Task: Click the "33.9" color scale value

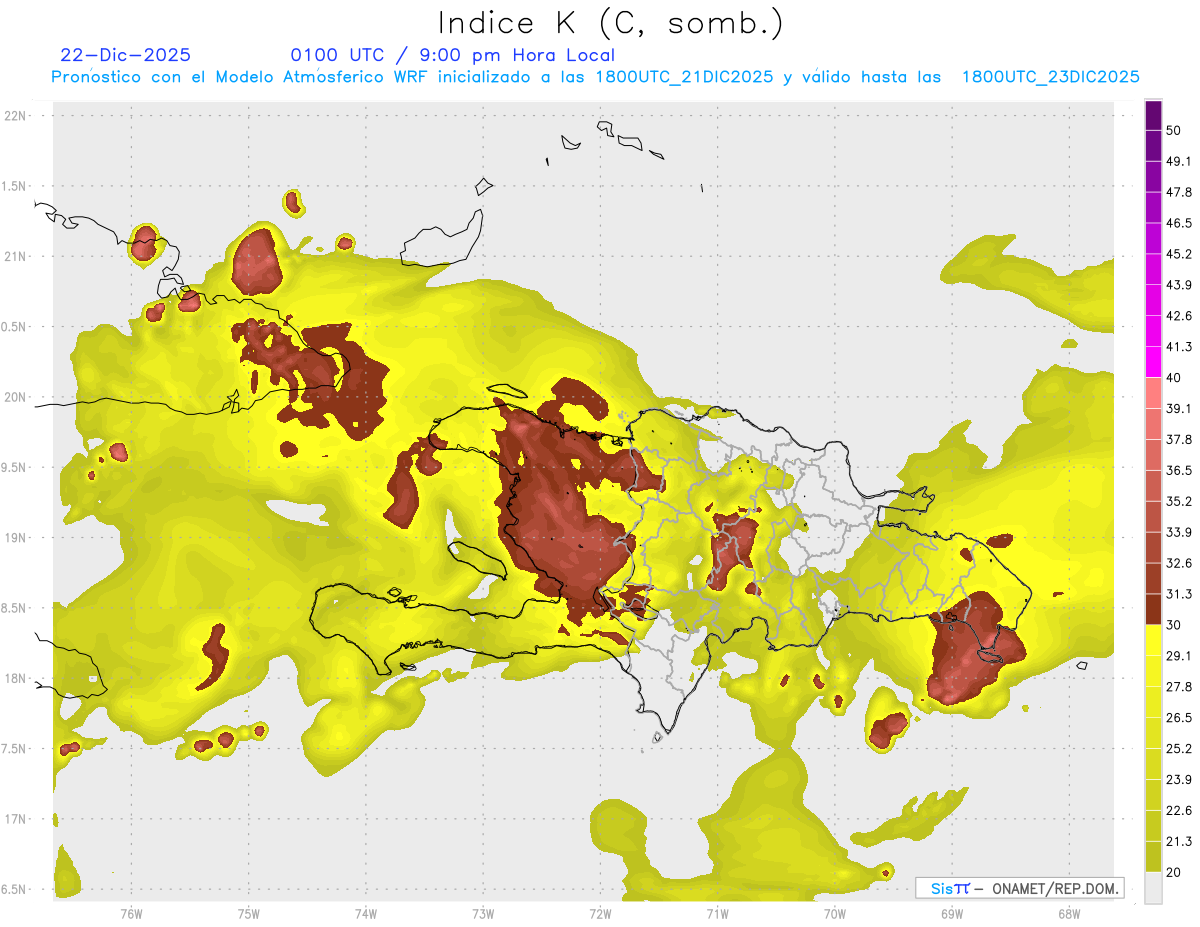Action: tap(1179, 532)
